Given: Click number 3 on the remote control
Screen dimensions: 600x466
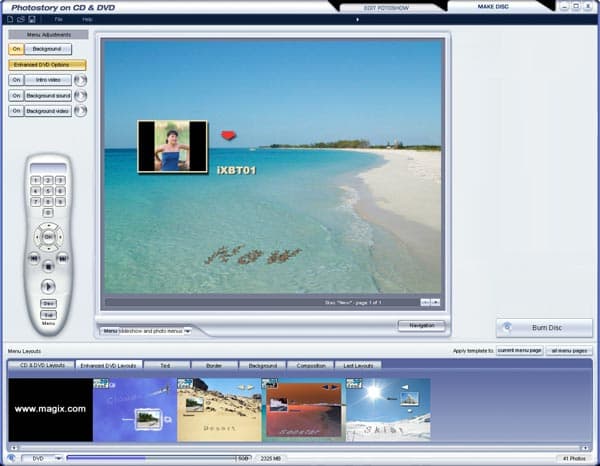Looking at the screenshot, I should [60, 180].
